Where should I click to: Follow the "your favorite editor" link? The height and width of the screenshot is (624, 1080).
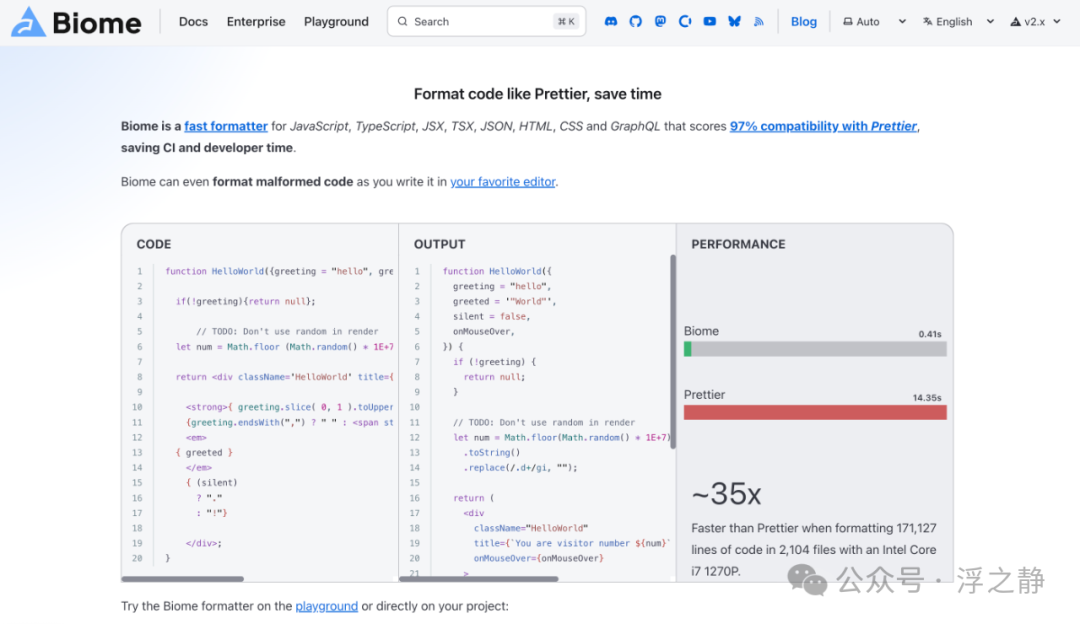tap(503, 182)
